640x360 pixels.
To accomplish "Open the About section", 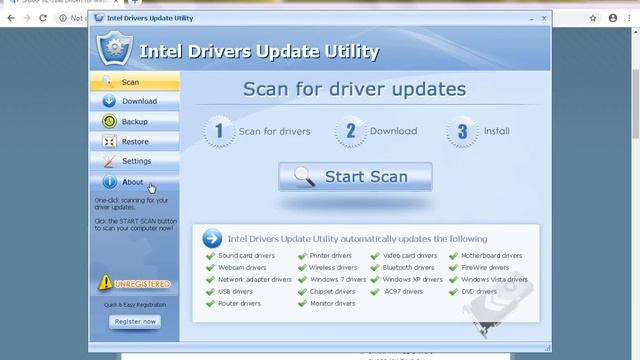I will click(134, 182).
